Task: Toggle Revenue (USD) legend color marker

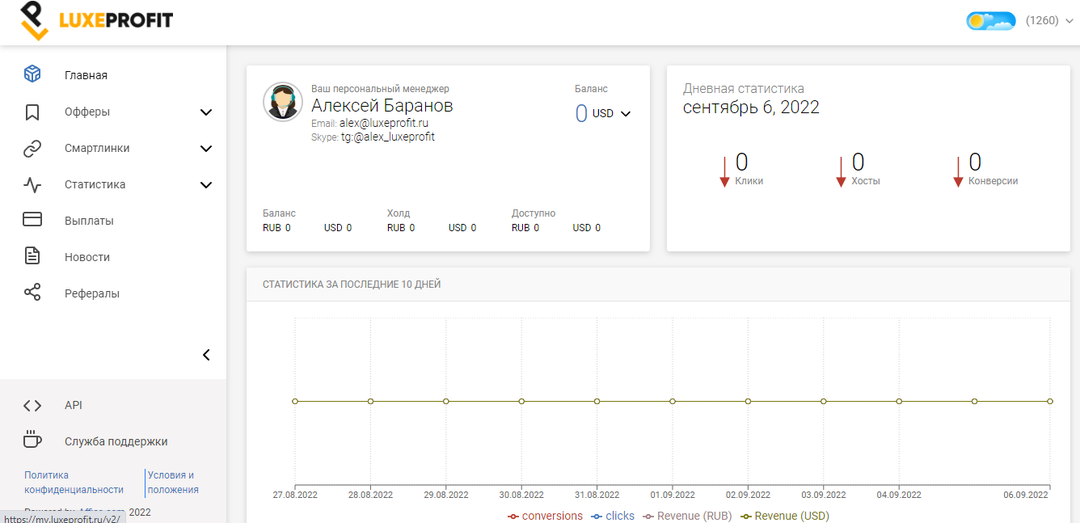Action: tap(745, 516)
